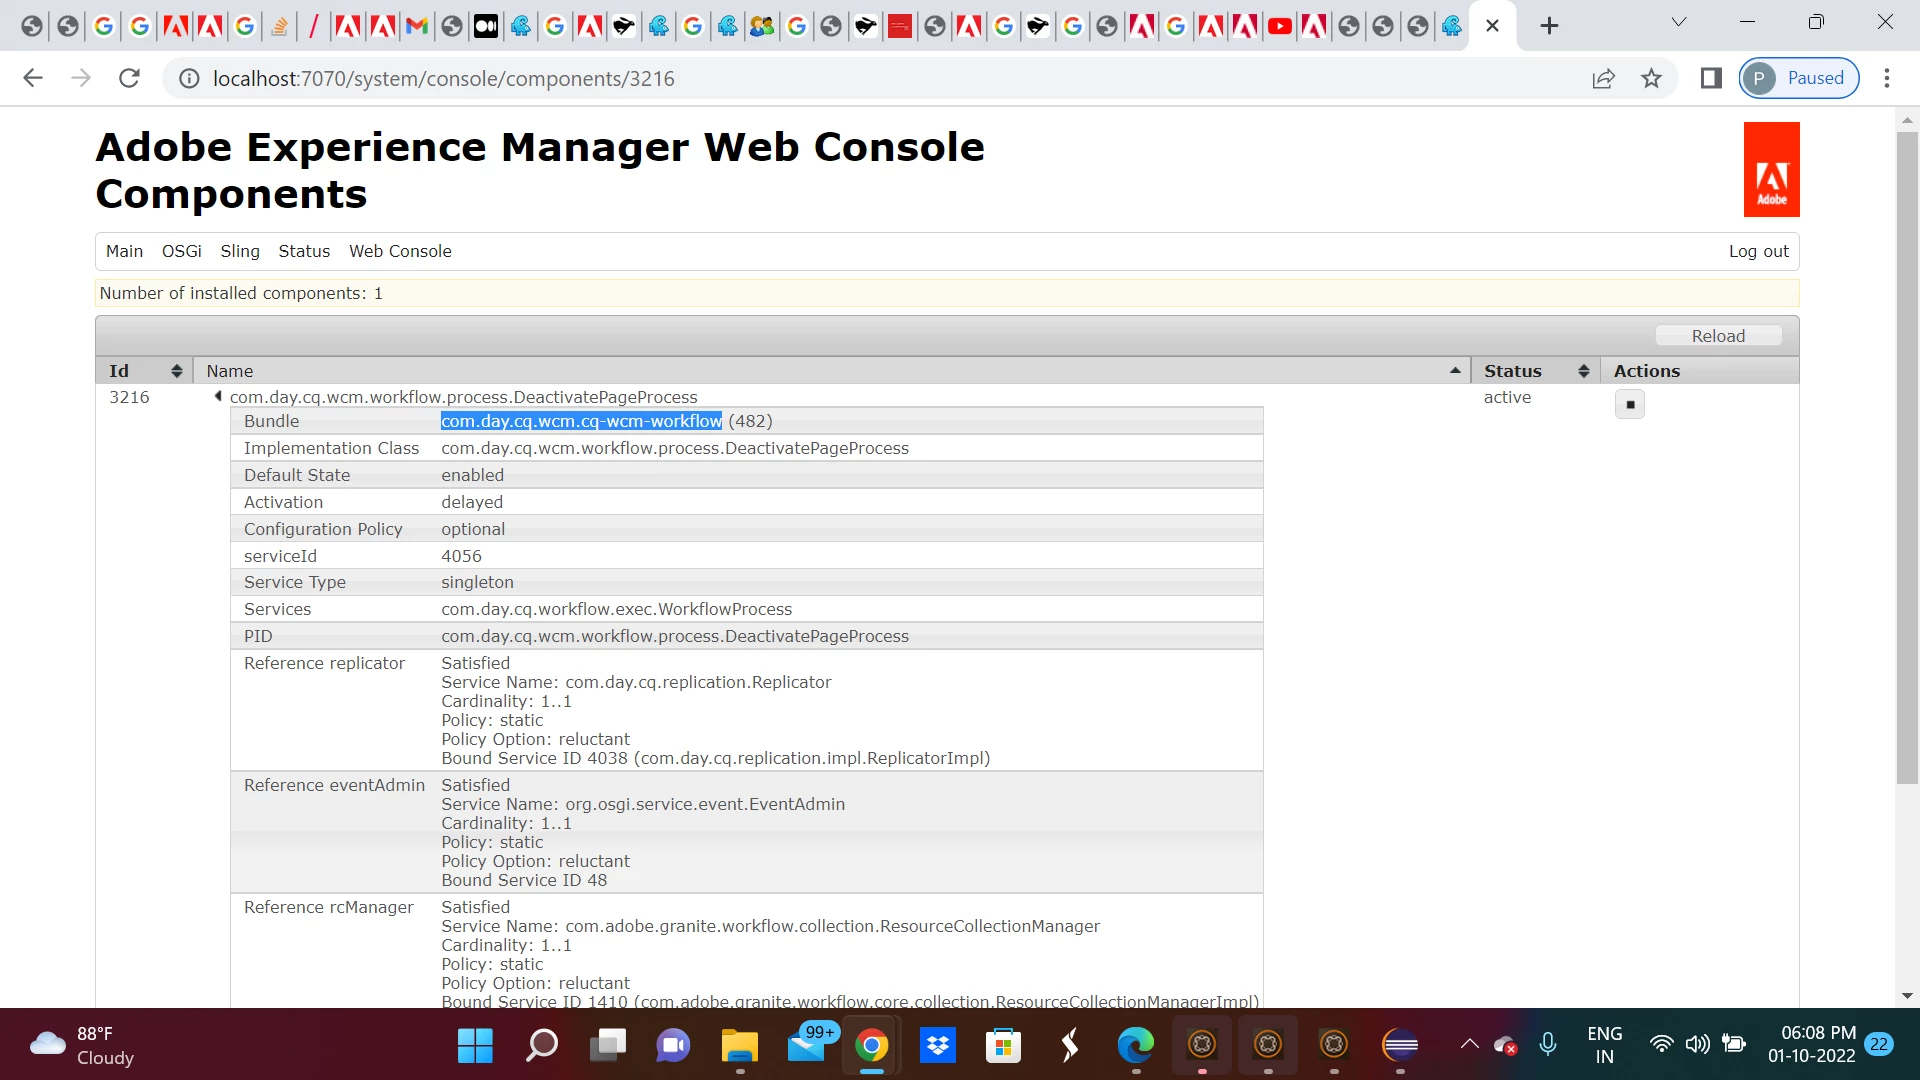Reload the page using browser refresh icon
The height and width of the screenshot is (1080, 1920).
(129, 78)
